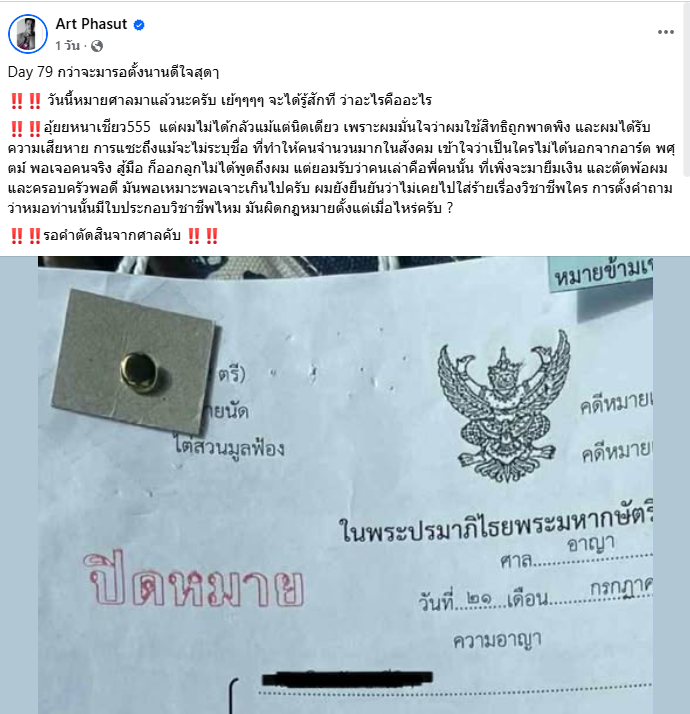The width and height of the screenshot is (690, 714).
Task: Open the three-dot post options menu
Action: point(665,32)
